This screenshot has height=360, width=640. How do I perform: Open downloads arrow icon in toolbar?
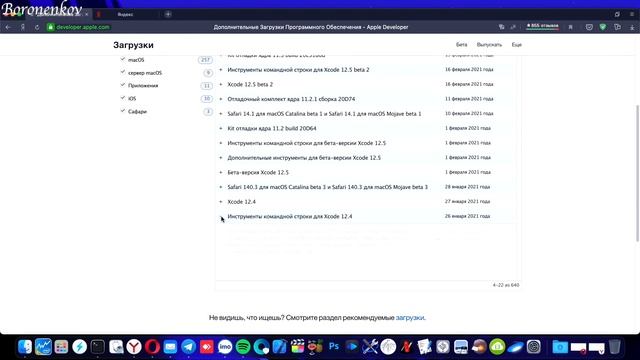632,27
